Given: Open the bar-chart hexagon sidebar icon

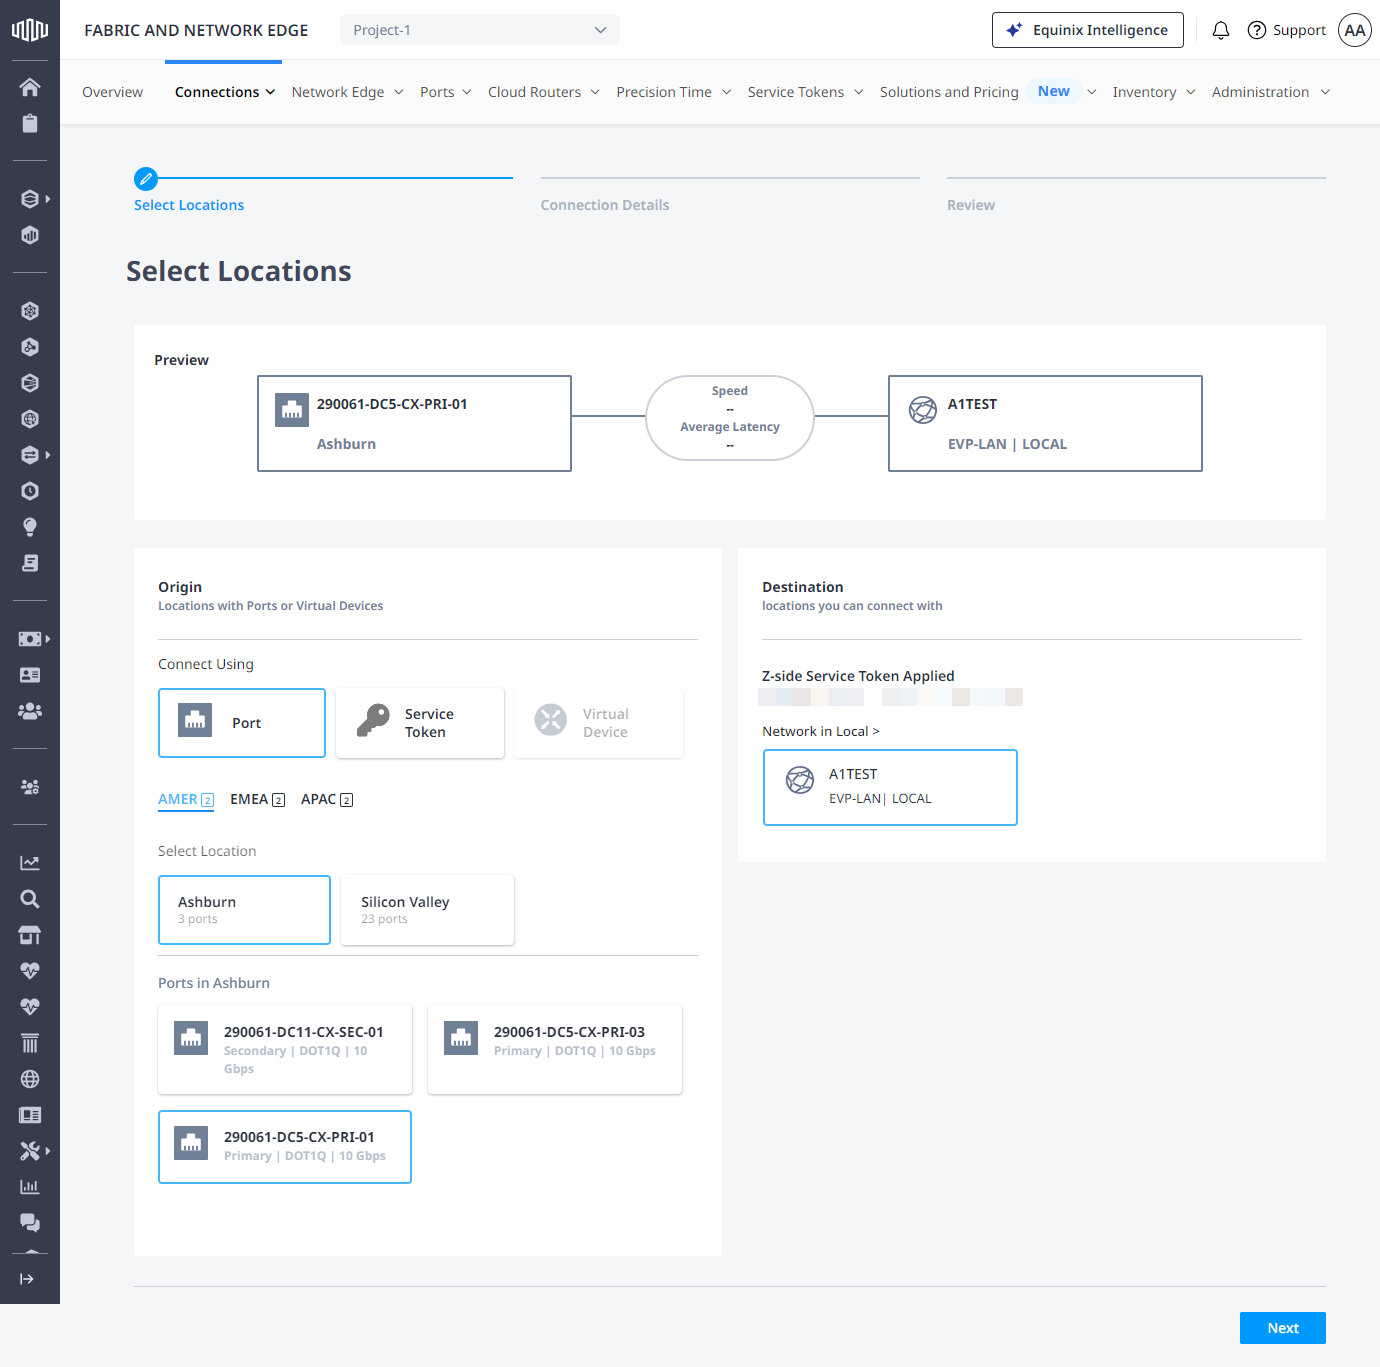Looking at the screenshot, I should 30,235.
